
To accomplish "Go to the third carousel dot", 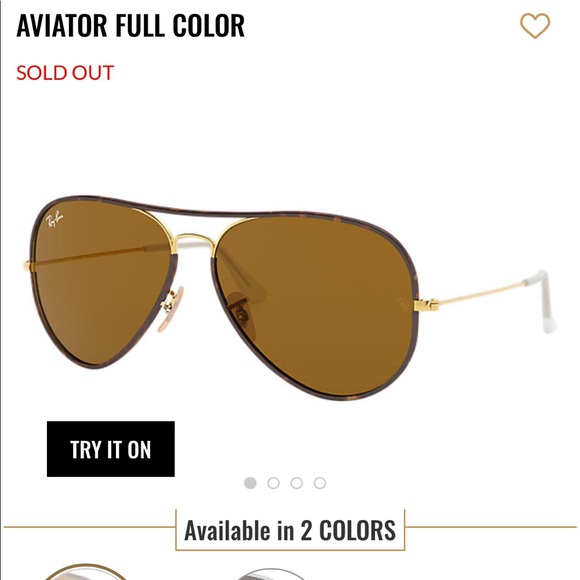I will point(297,483).
